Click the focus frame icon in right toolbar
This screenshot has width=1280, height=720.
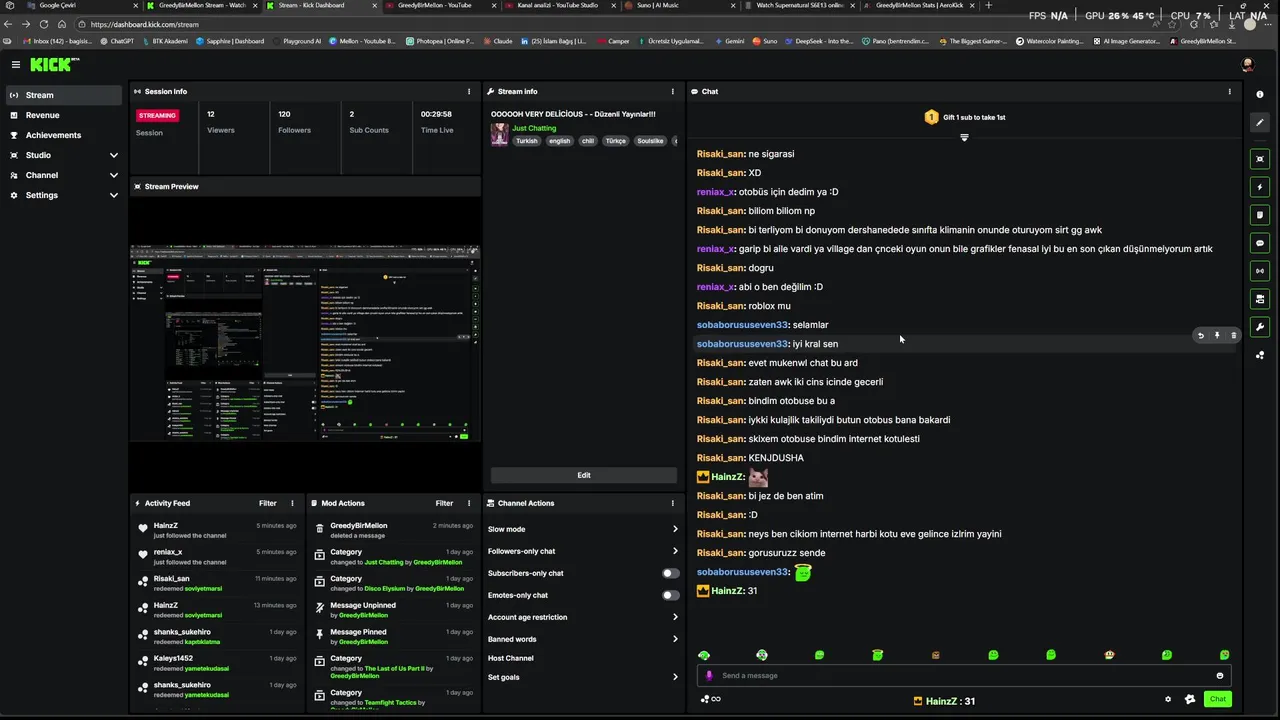(x=1260, y=159)
